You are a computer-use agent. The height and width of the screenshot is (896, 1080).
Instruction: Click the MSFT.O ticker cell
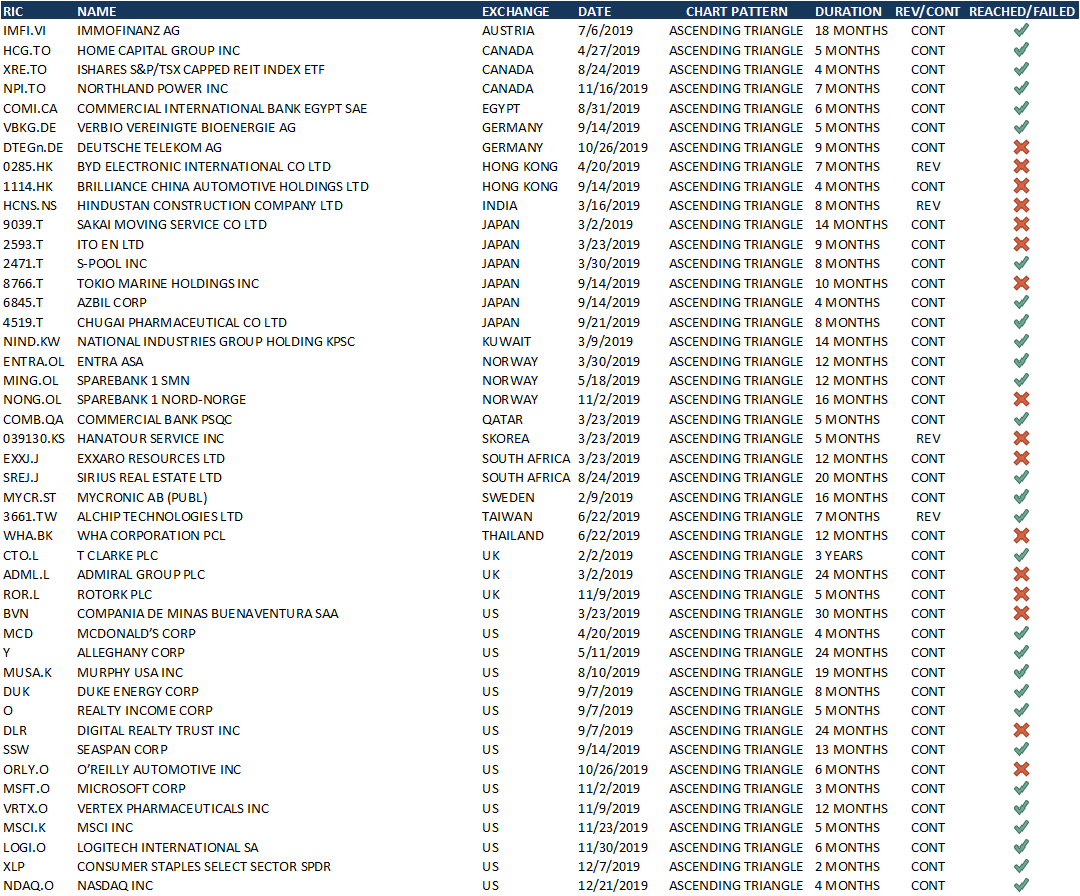click(x=24, y=789)
